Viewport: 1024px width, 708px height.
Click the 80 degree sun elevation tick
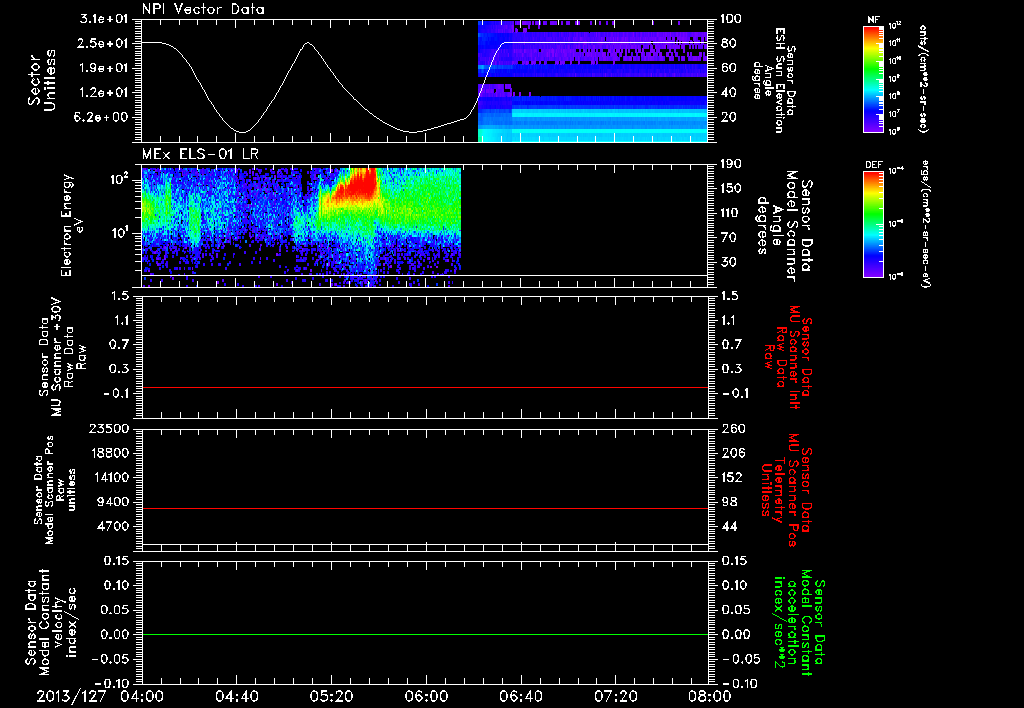(x=729, y=43)
